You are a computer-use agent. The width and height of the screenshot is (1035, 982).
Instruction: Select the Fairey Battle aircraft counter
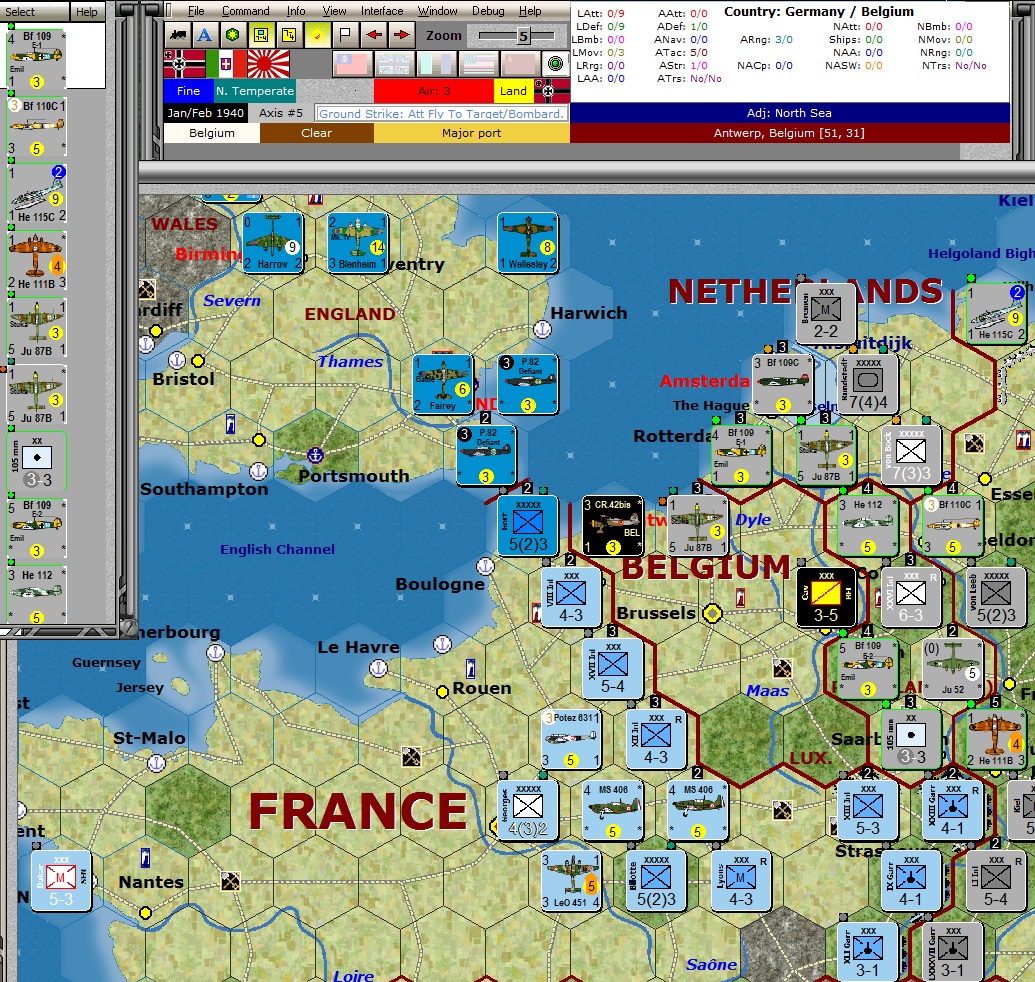[443, 384]
